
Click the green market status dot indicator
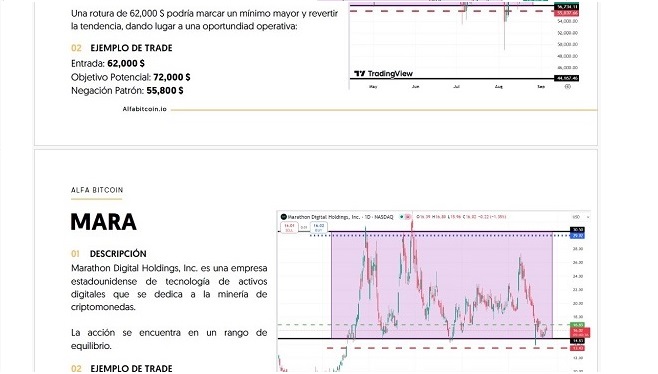coord(402,217)
